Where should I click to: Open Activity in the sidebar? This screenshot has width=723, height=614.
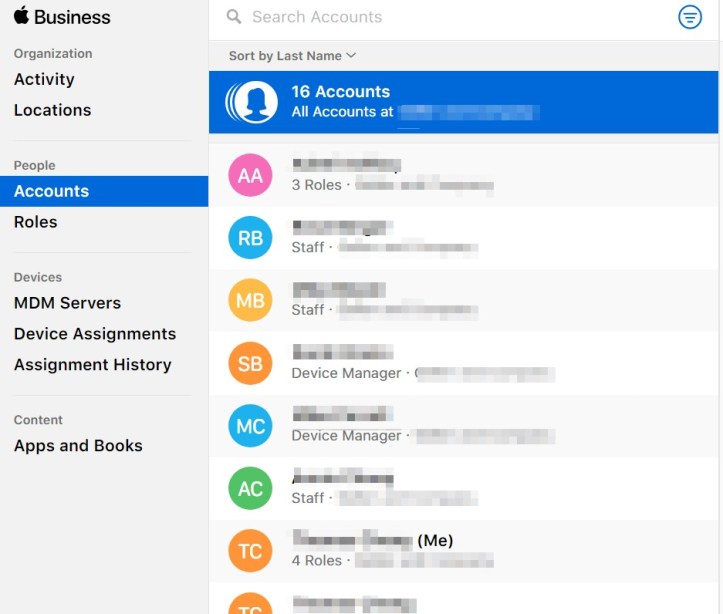(44, 79)
